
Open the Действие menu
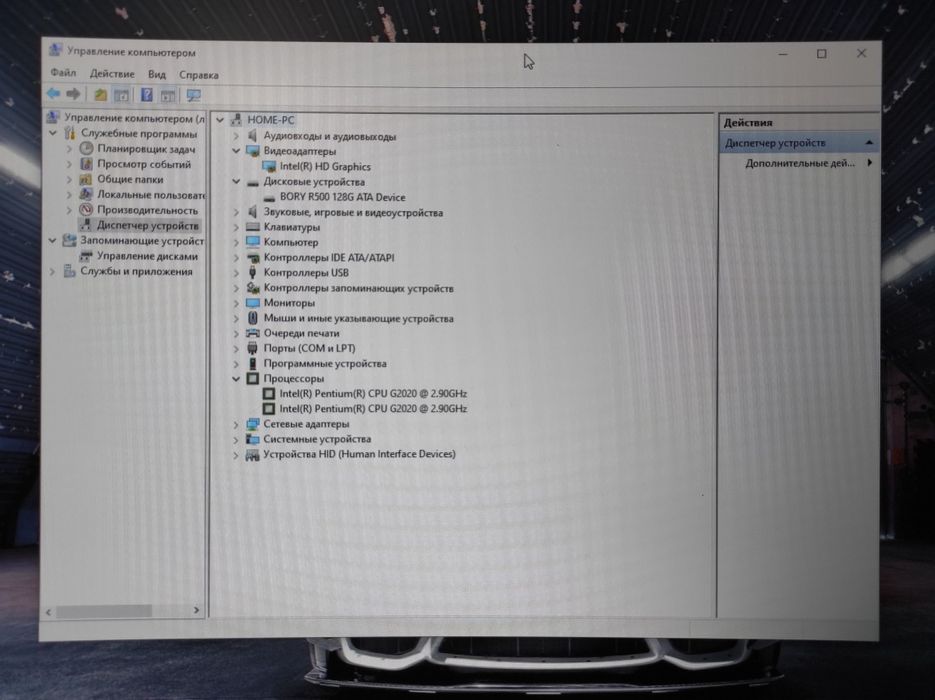[112, 74]
